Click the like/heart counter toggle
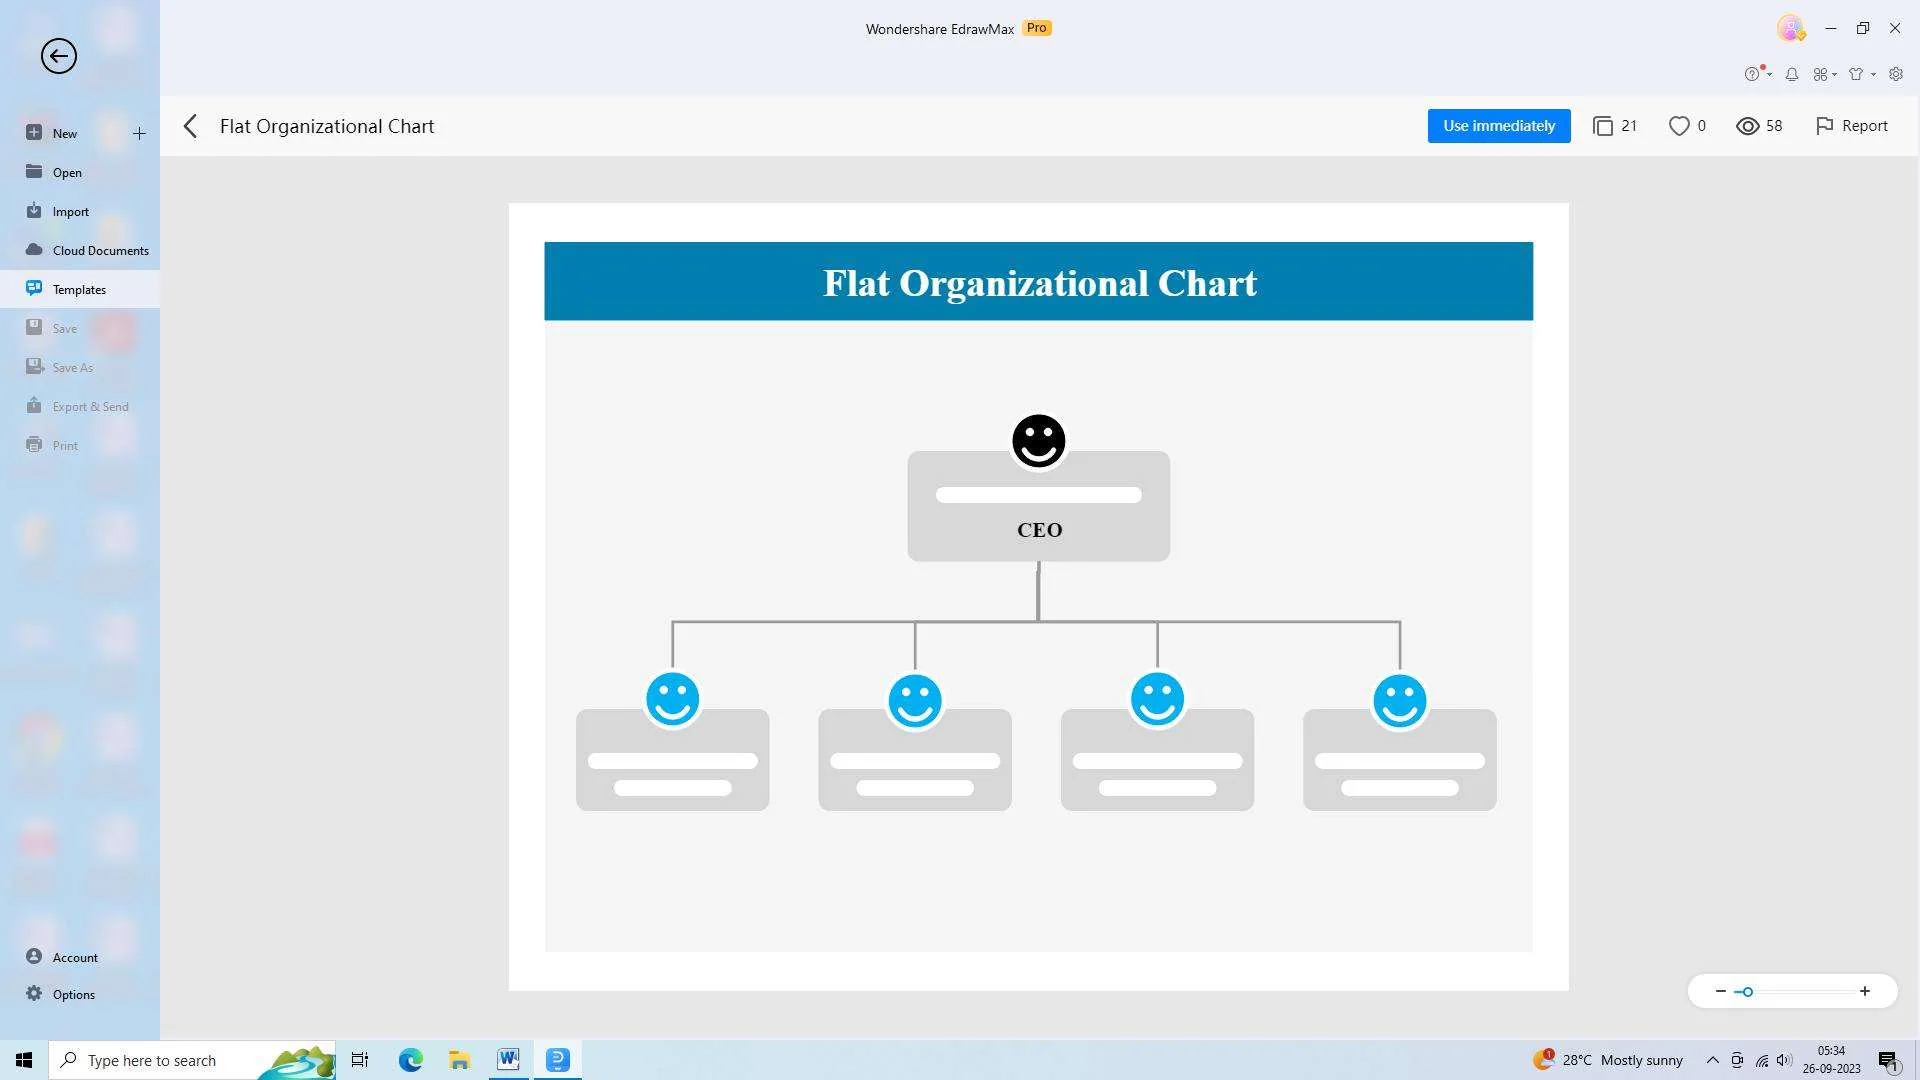 point(1687,124)
